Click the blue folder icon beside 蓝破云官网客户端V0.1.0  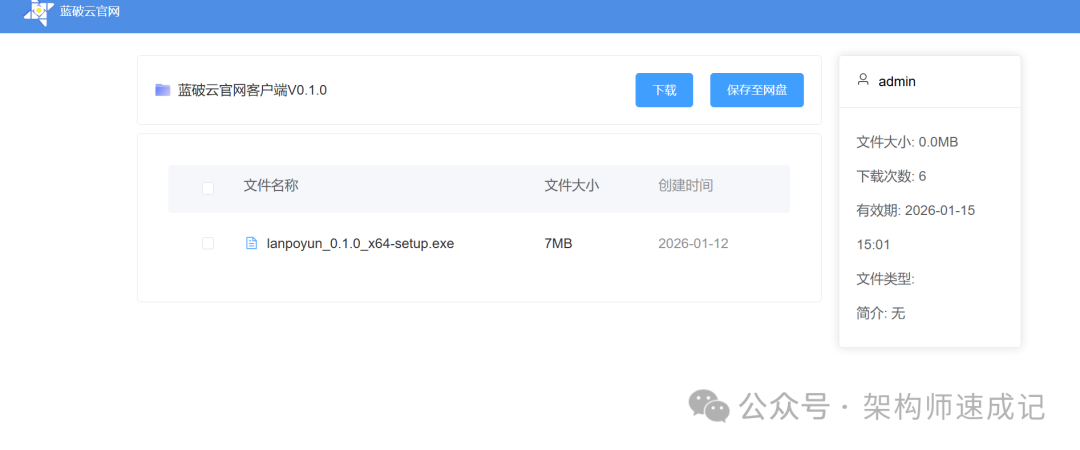click(x=163, y=90)
